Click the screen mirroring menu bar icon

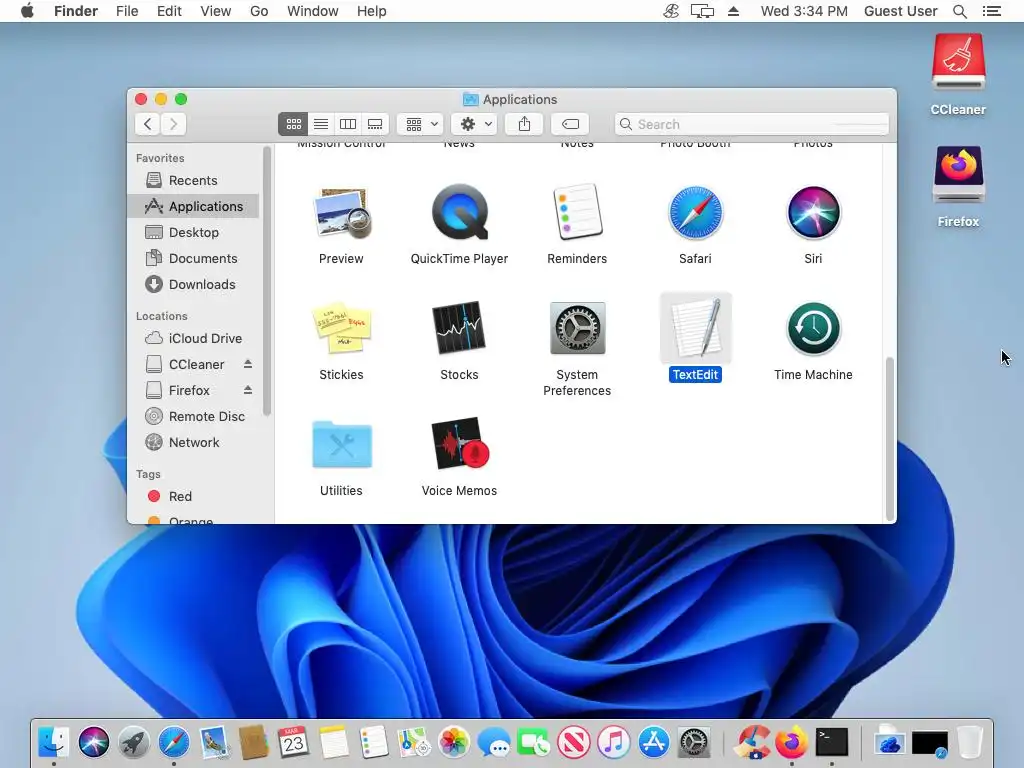702,11
